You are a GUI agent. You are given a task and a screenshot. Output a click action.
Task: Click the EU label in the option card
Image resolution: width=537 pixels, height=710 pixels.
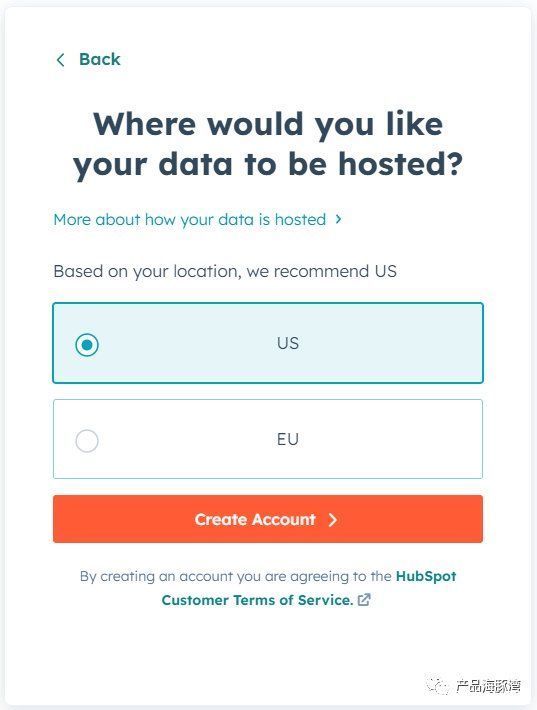(288, 439)
